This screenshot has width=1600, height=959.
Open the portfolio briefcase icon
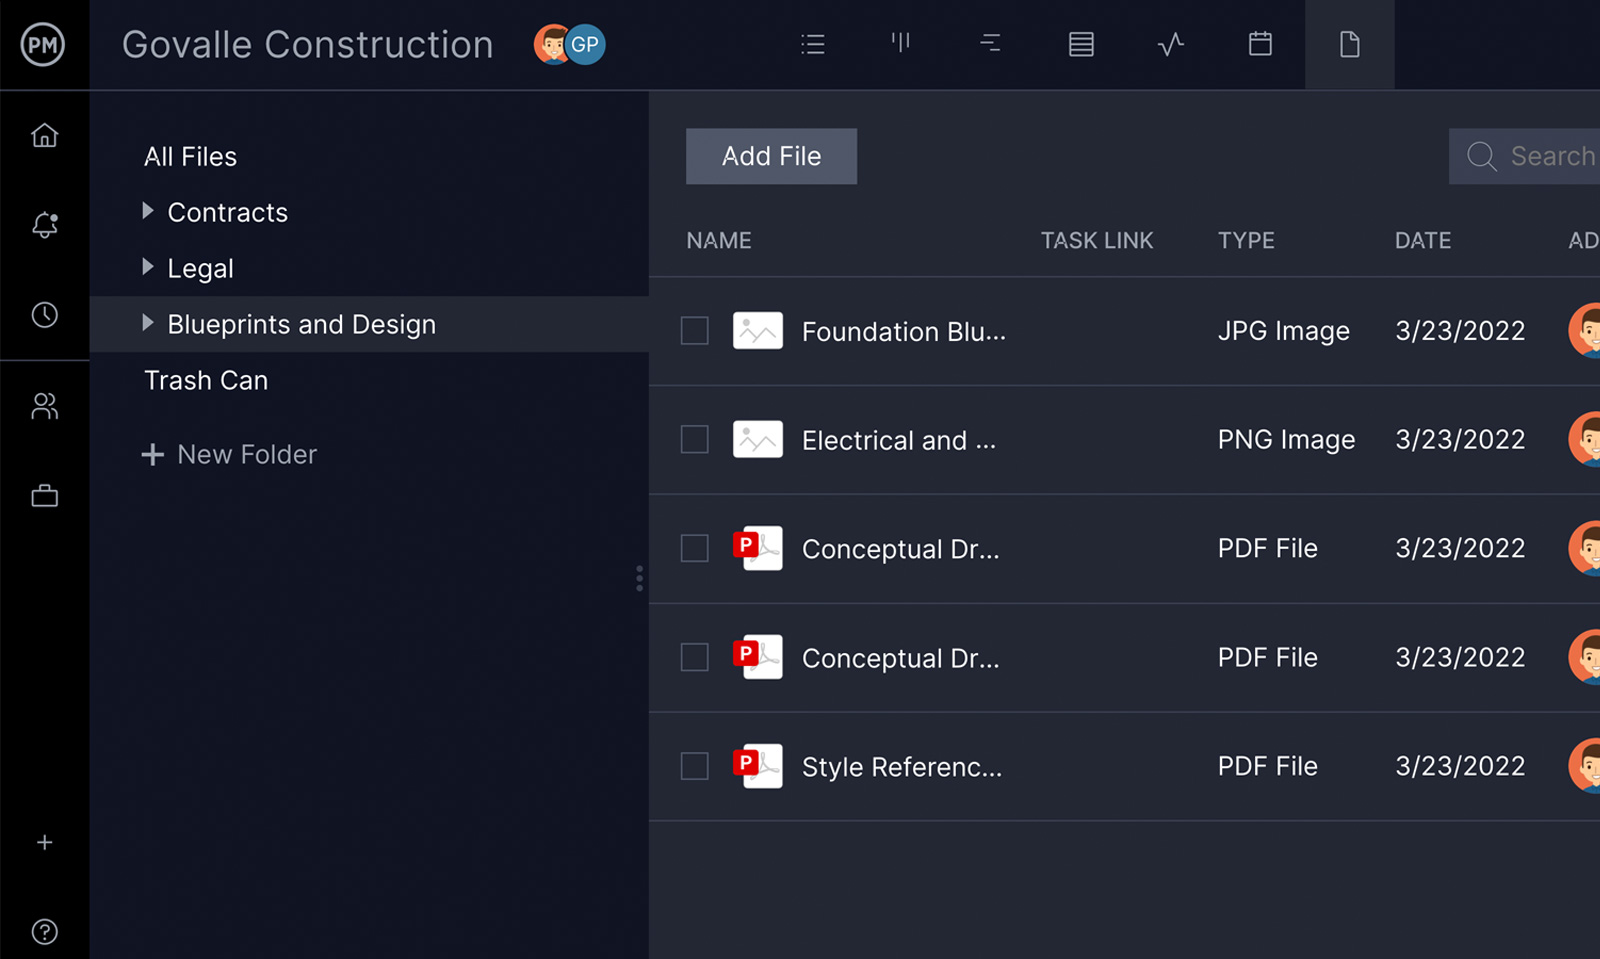[x=44, y=495]
